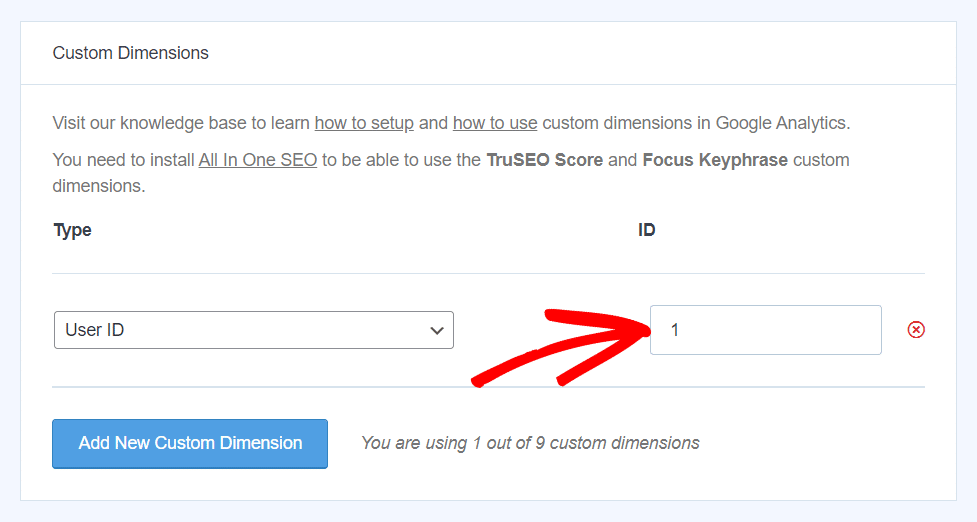The width and height of the screenshot is (977, 522).
Task: Click the ID column header
Action: tap(646, 230)
